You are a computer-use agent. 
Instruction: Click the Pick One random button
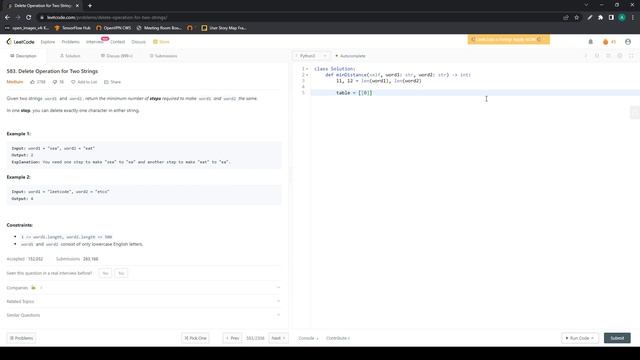pyautogui.click(x=195, y=338)
